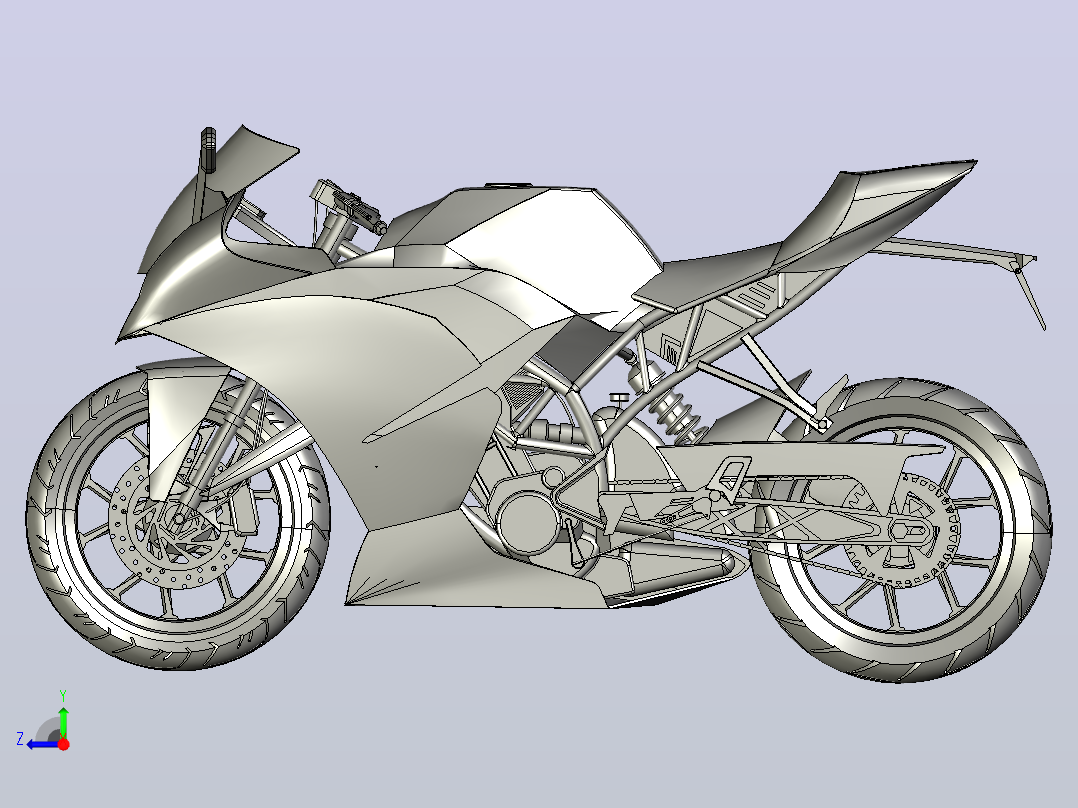
Task: Select the rear chain sprocket
Action: coord(901,529)
